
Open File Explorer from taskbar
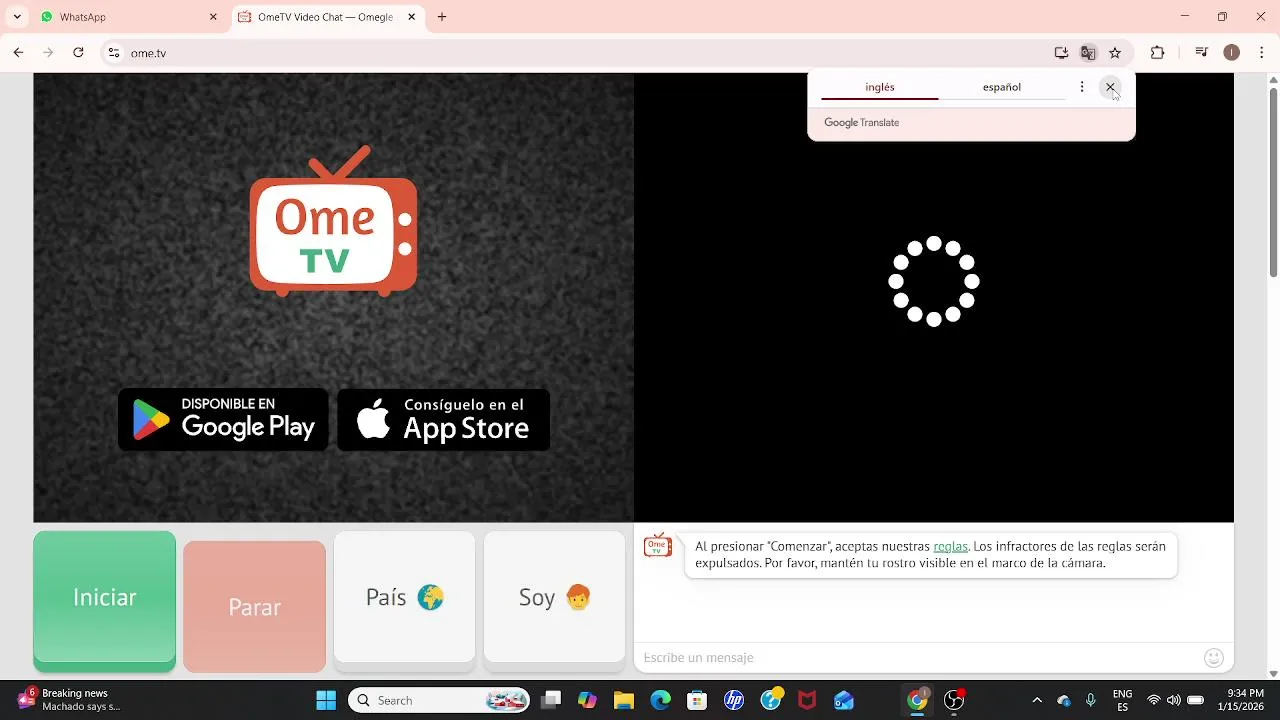pos(624,700)
